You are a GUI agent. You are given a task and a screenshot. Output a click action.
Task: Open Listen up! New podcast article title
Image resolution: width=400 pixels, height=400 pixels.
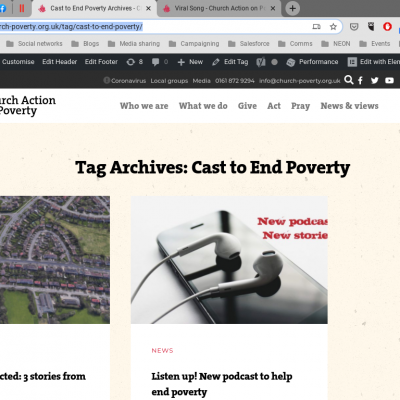point(222,384)
